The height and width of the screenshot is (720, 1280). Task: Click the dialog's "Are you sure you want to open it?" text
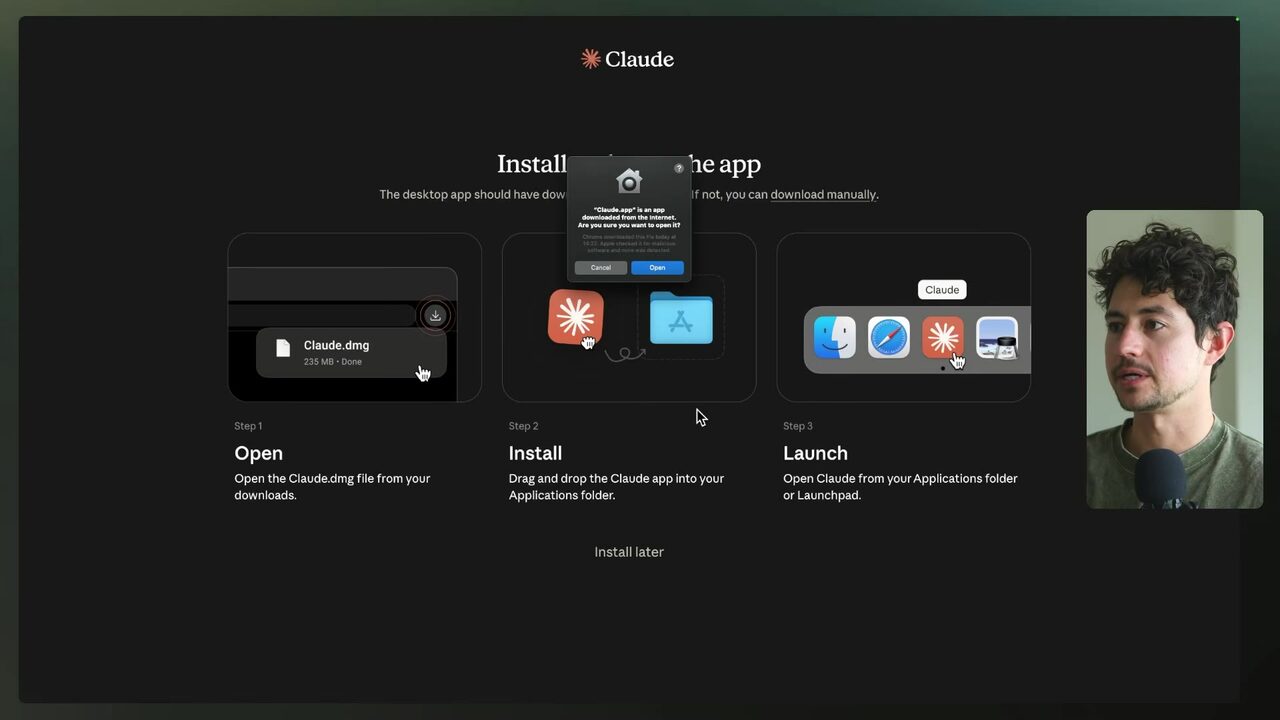tap(629, 225)
